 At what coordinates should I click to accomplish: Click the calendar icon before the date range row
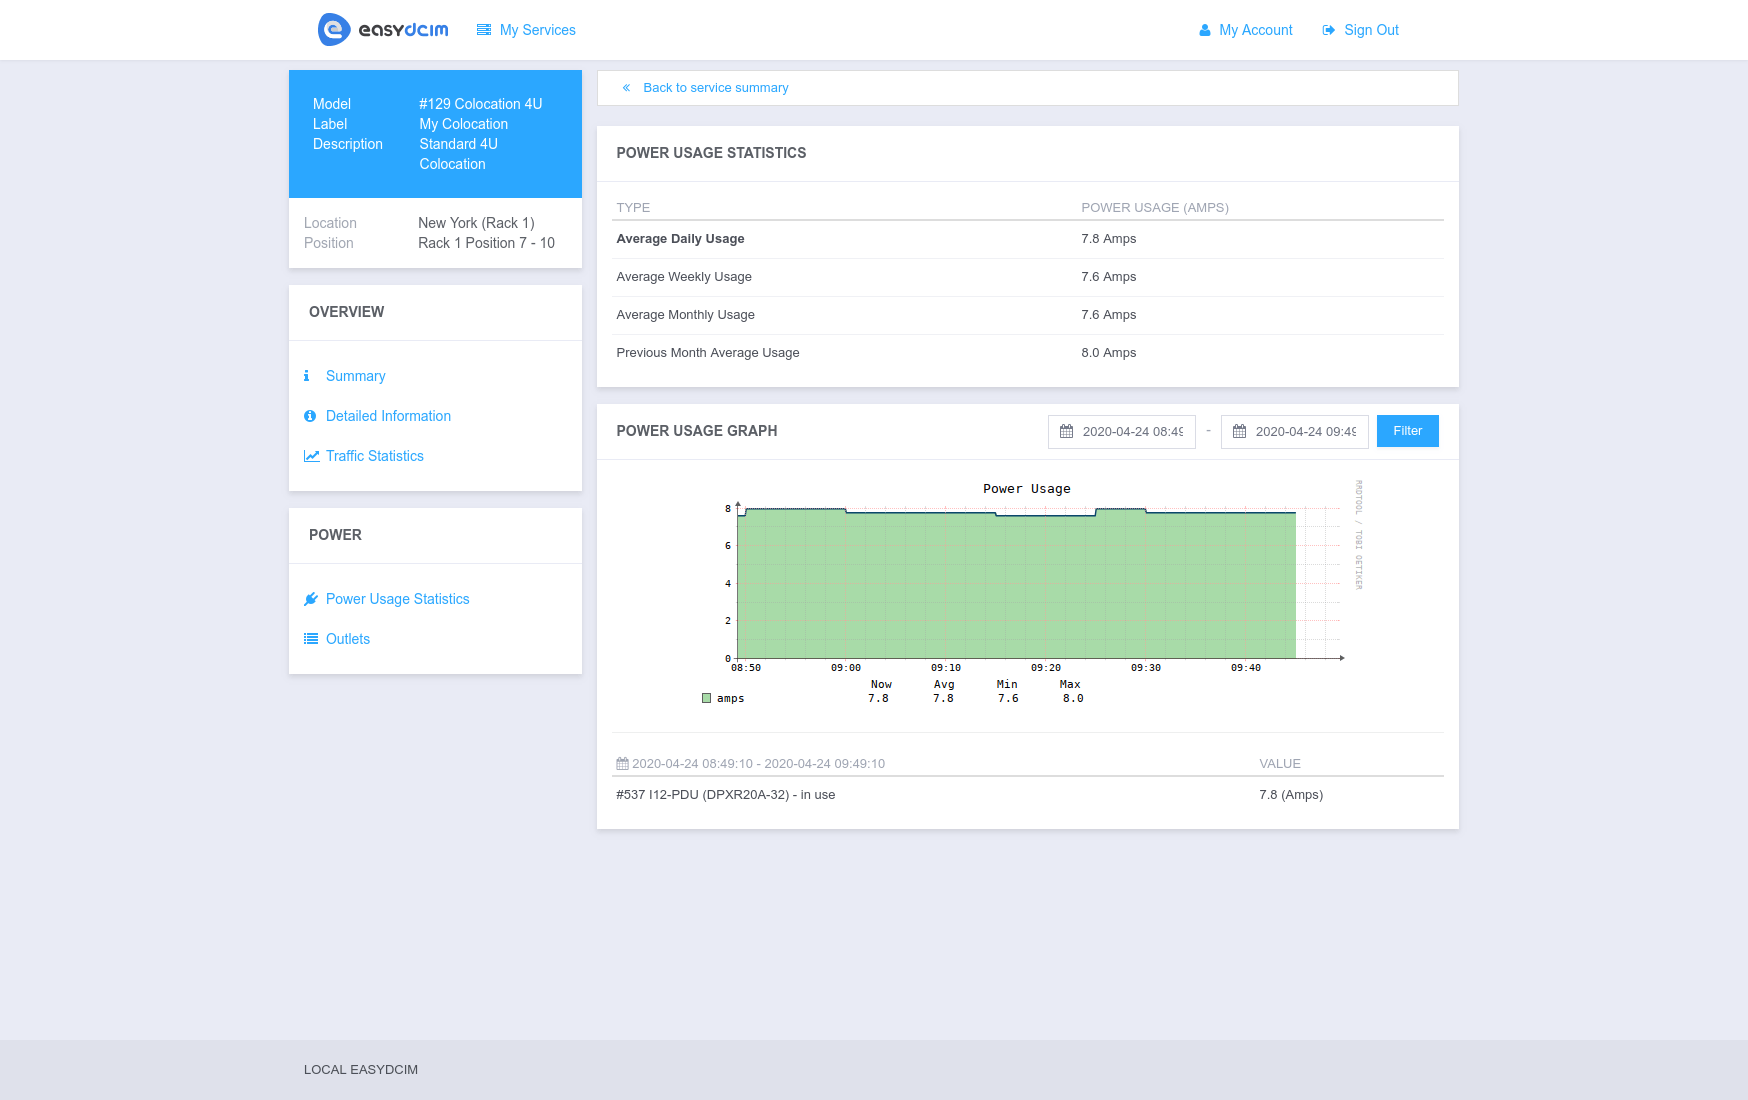(622, 763)
